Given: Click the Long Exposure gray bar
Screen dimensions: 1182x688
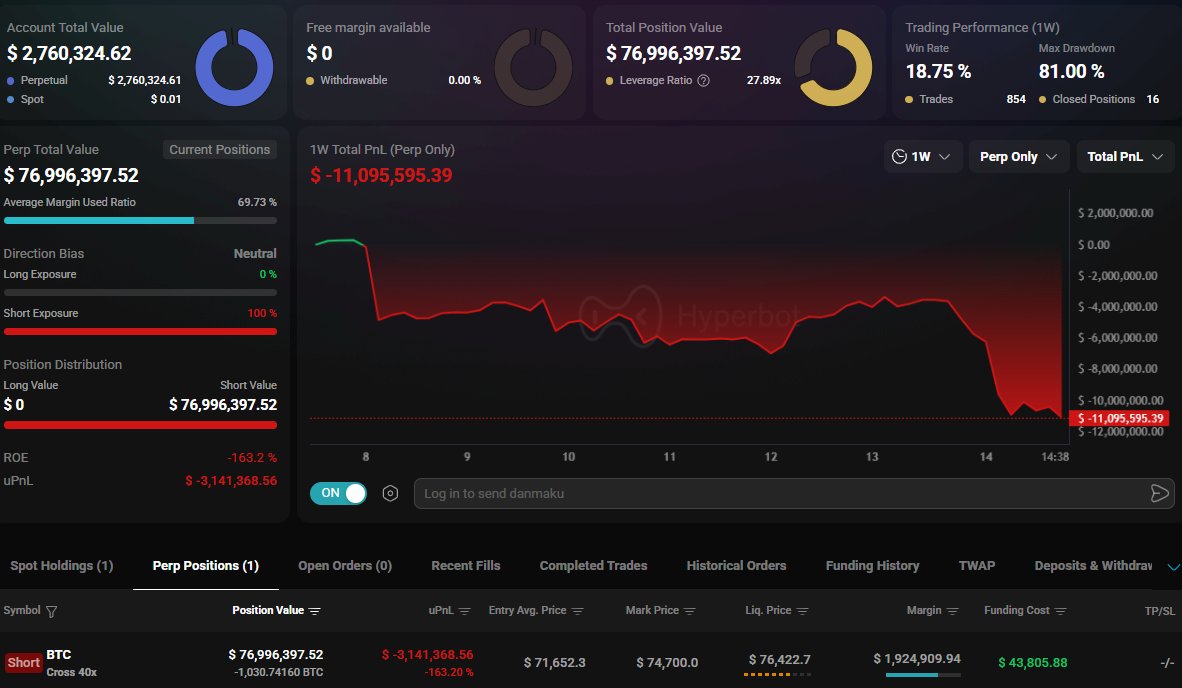Looking at the screenshot, I should 140,292.
